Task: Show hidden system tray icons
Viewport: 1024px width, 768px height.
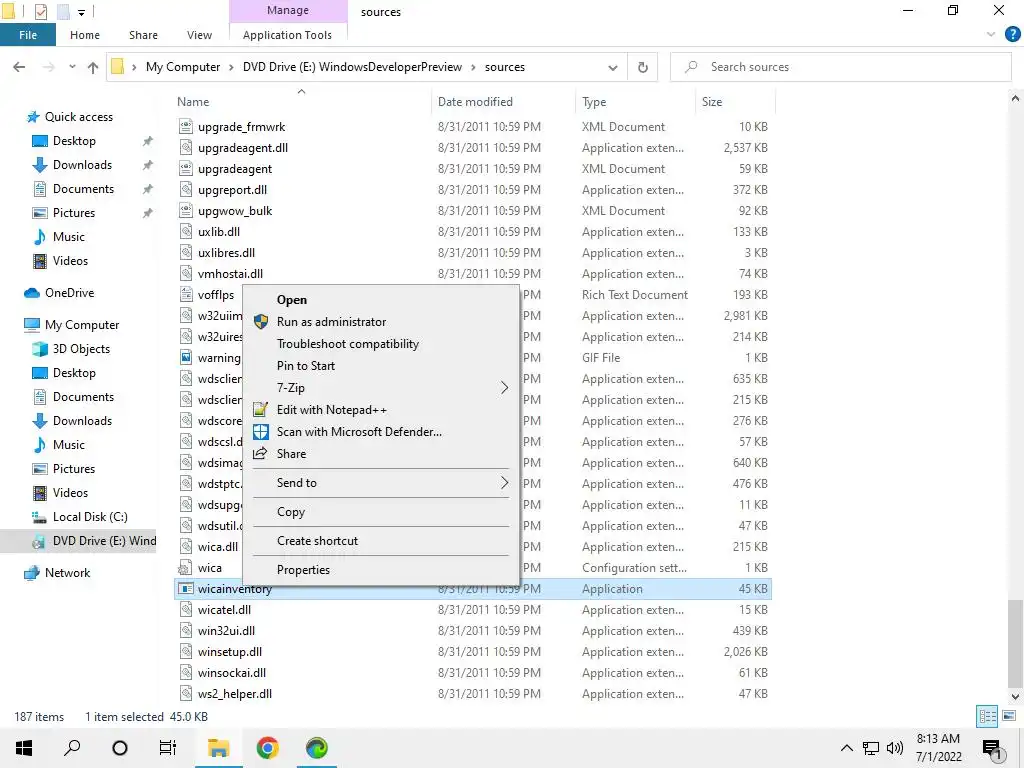Action: (846, 748)
